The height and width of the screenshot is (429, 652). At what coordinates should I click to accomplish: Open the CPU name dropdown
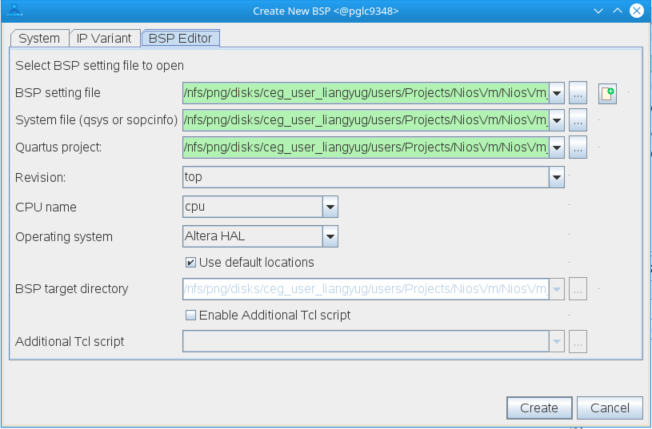(331, 207)
